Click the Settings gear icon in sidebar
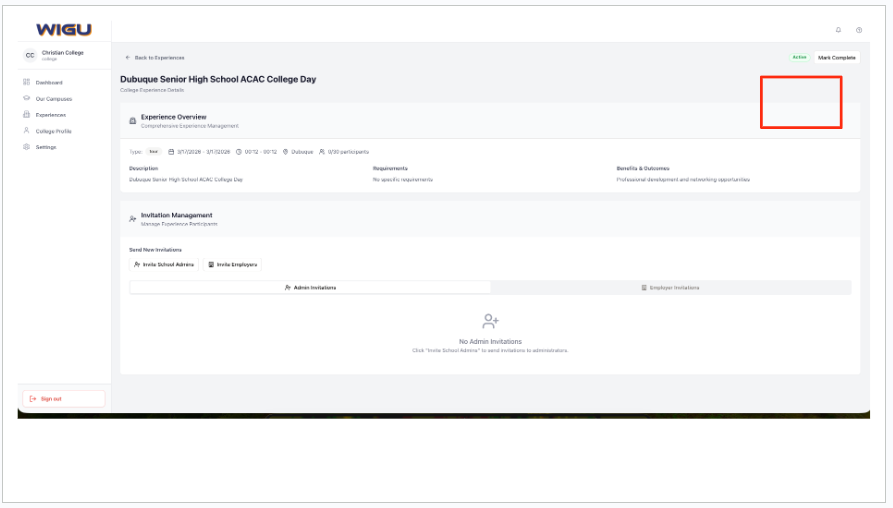Screen dimensions: 893x508 tap(26, 147)
